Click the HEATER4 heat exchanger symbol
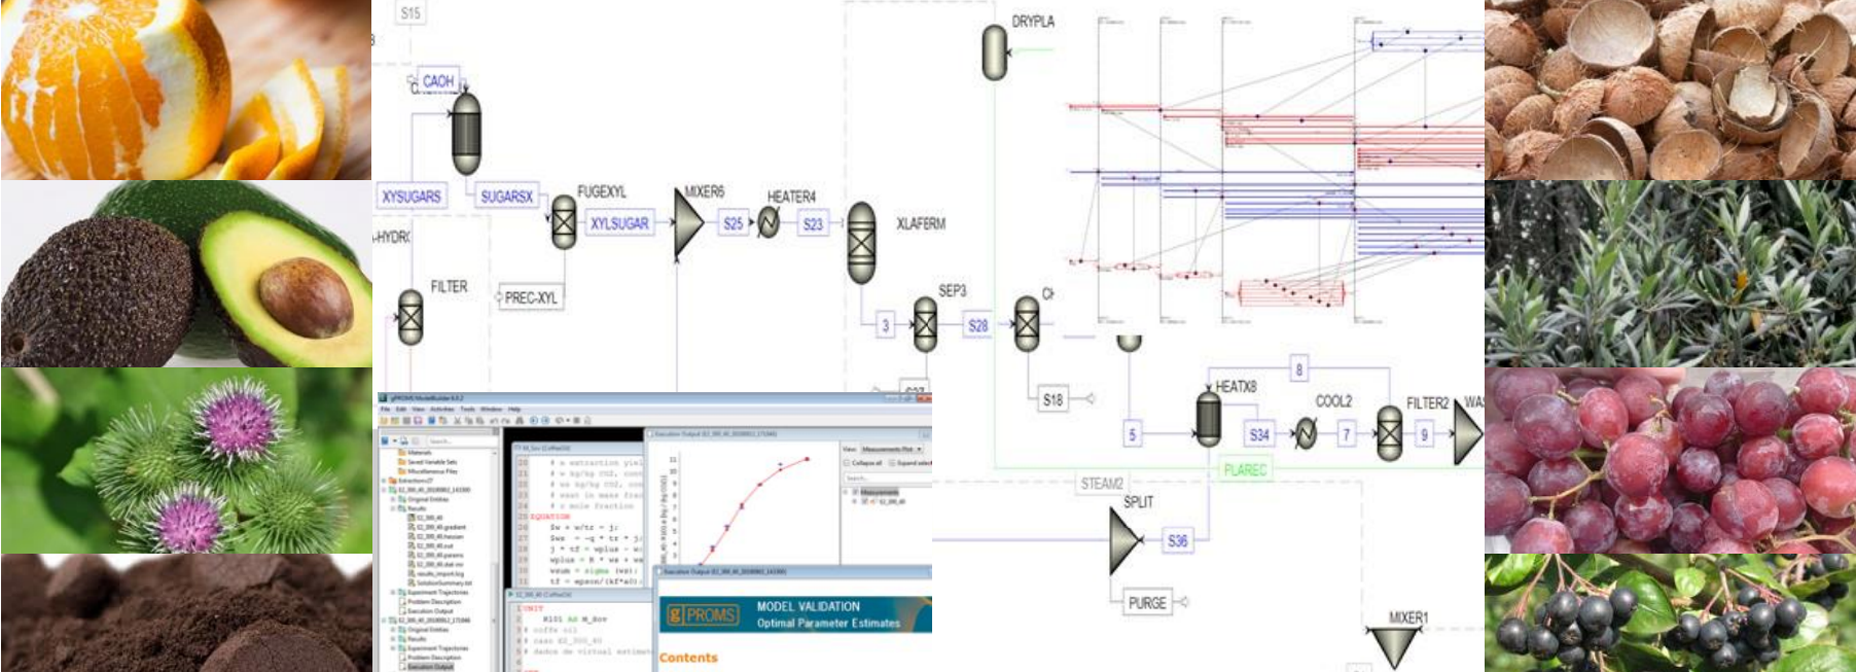 (768, 223)
